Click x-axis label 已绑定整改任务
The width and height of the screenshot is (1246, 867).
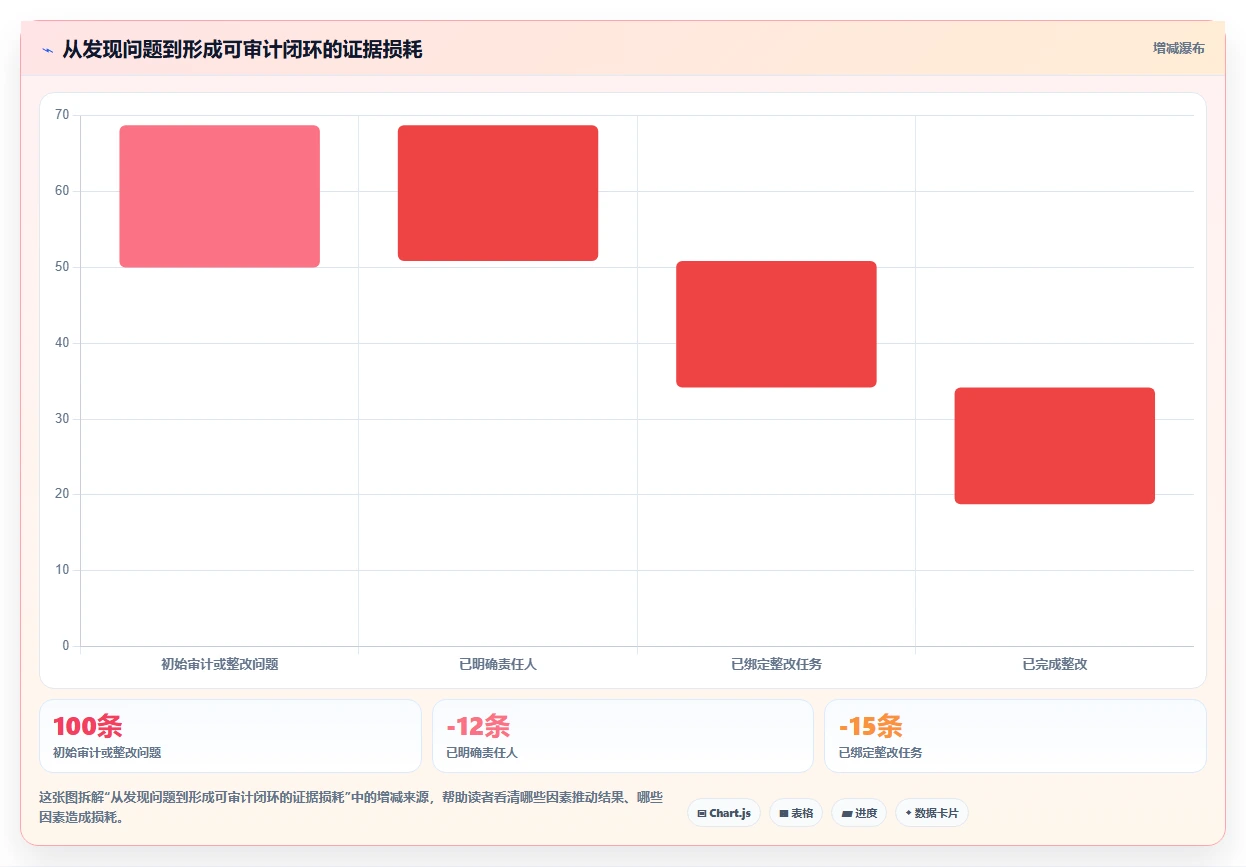point(776,664)
